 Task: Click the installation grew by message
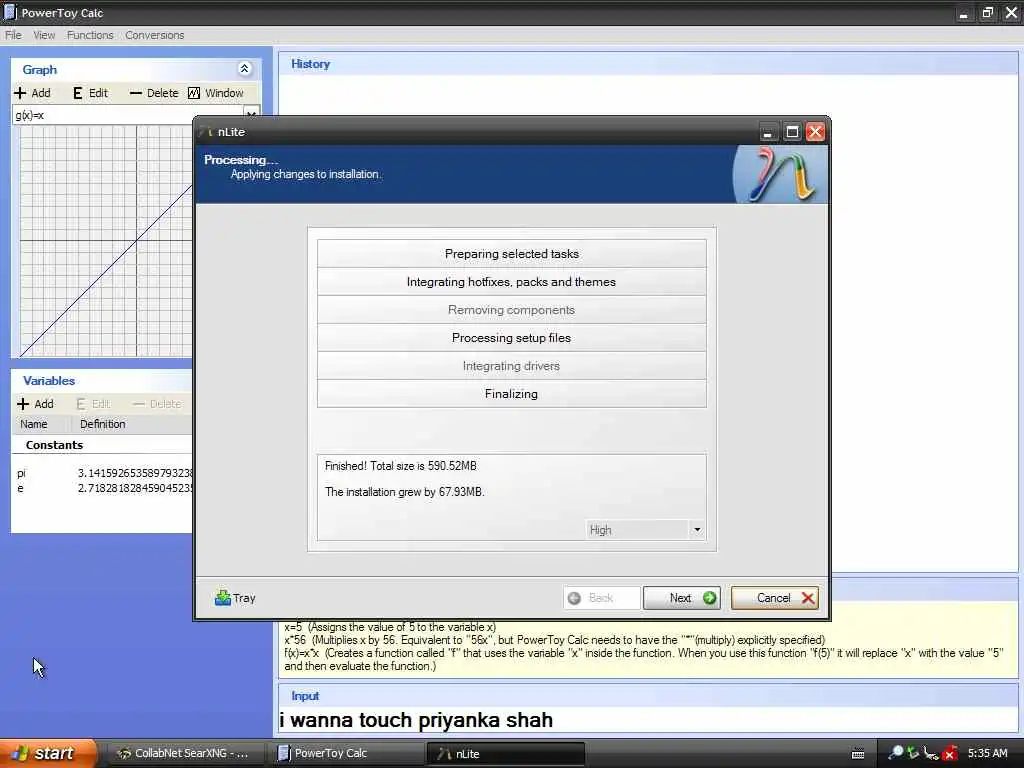tap(405, 492)
